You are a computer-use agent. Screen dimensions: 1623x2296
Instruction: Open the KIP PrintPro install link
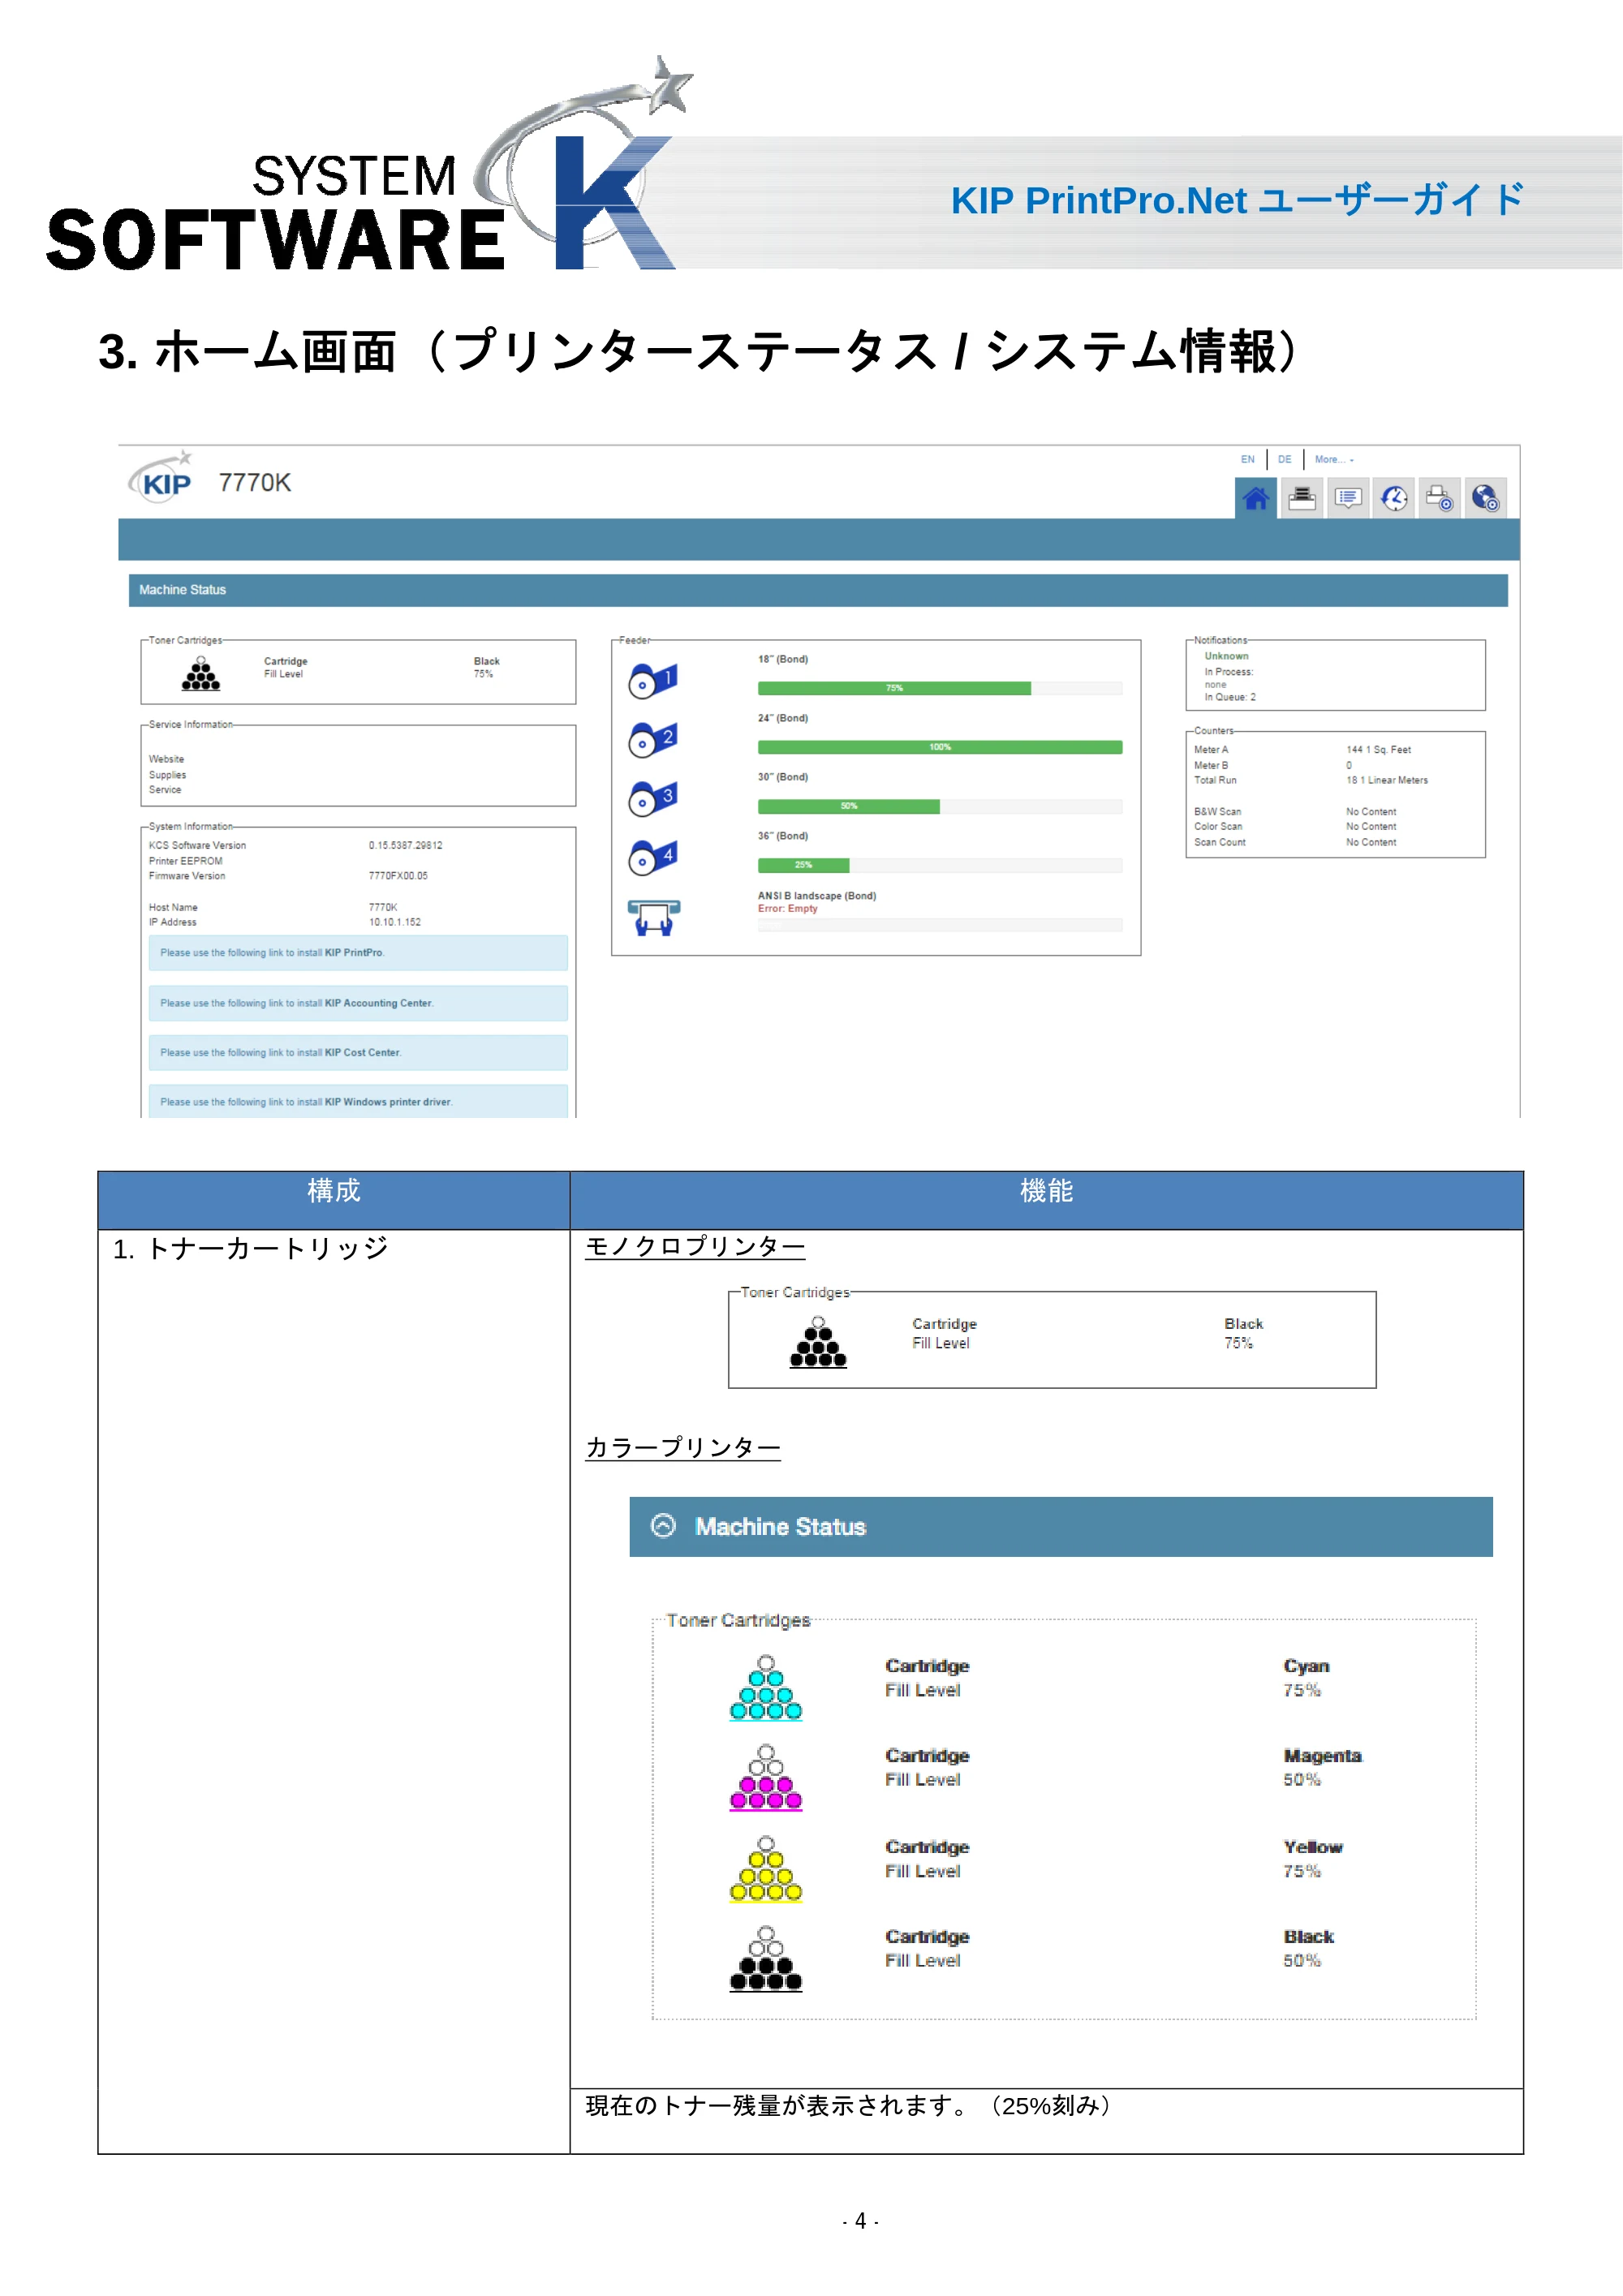point(358,953)
